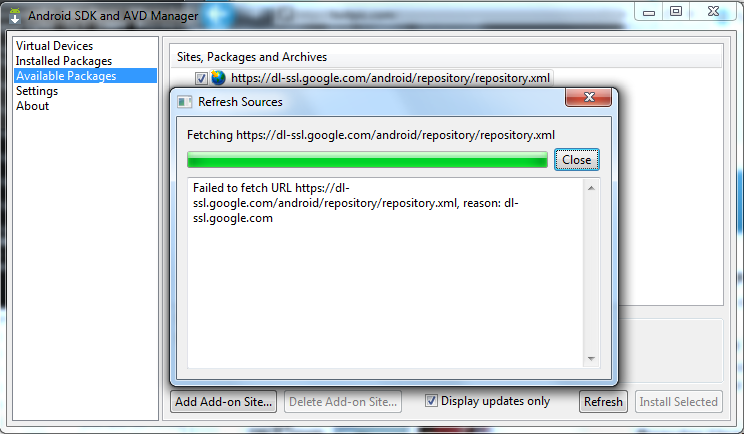This screenshot has width=744, height=434.
Task: Click the globe icon next to the repository URL
Action: click(218, 78)
